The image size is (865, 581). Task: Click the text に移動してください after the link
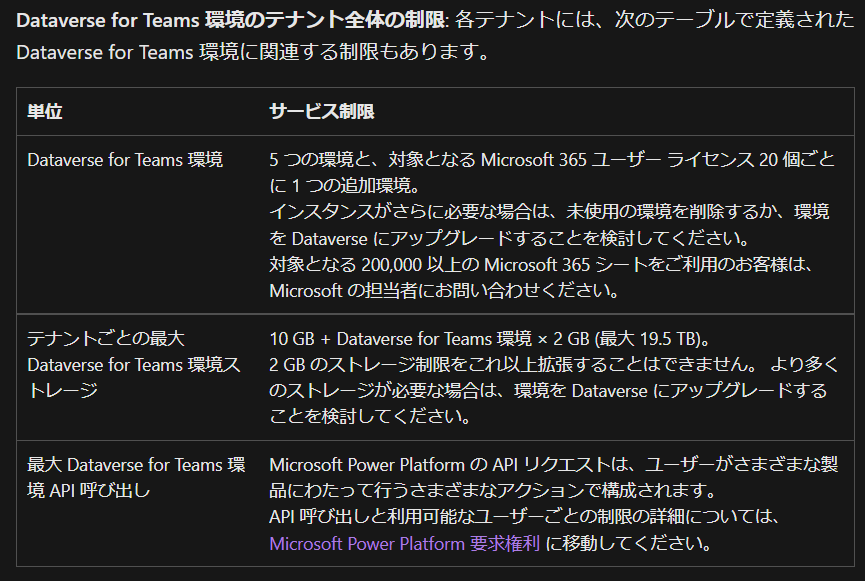(x=628, y=543)
